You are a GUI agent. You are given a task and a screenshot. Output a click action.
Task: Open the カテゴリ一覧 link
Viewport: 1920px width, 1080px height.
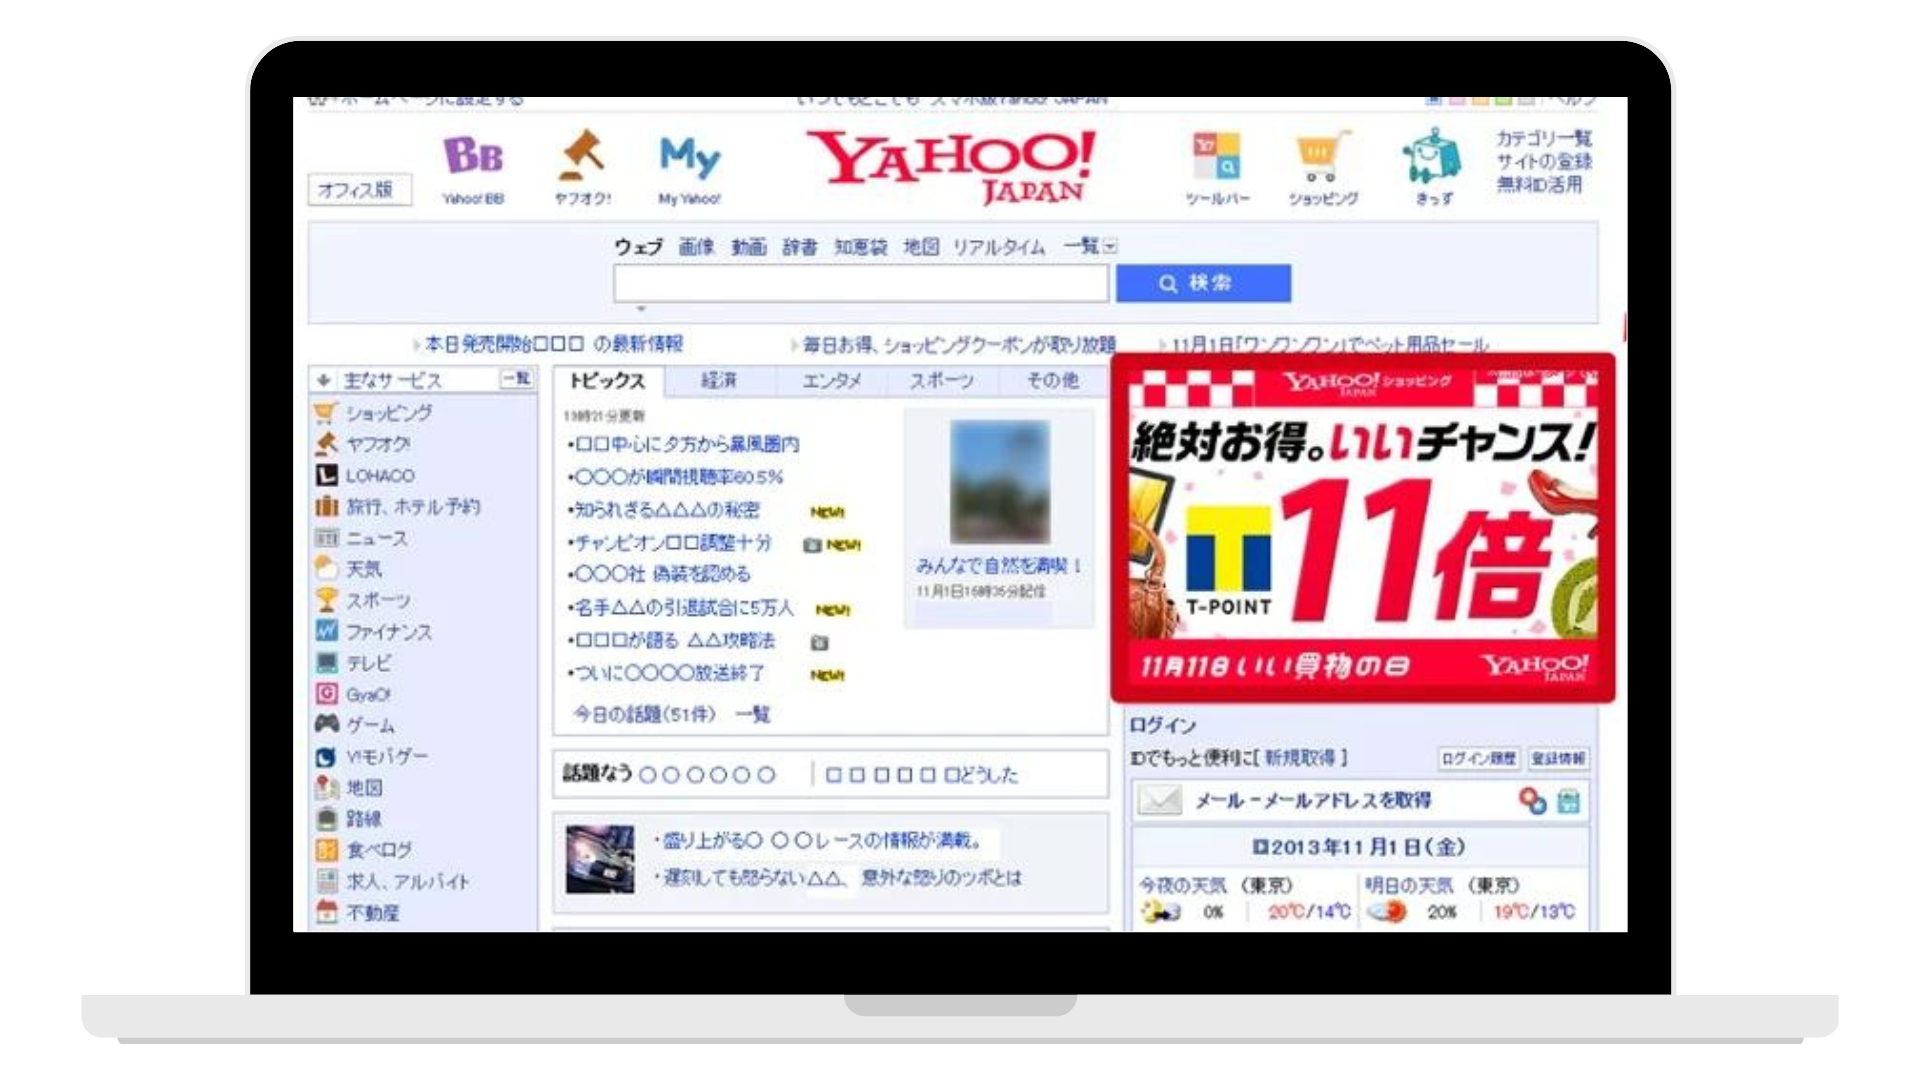pyautogui.click(x=1543, y=138)
